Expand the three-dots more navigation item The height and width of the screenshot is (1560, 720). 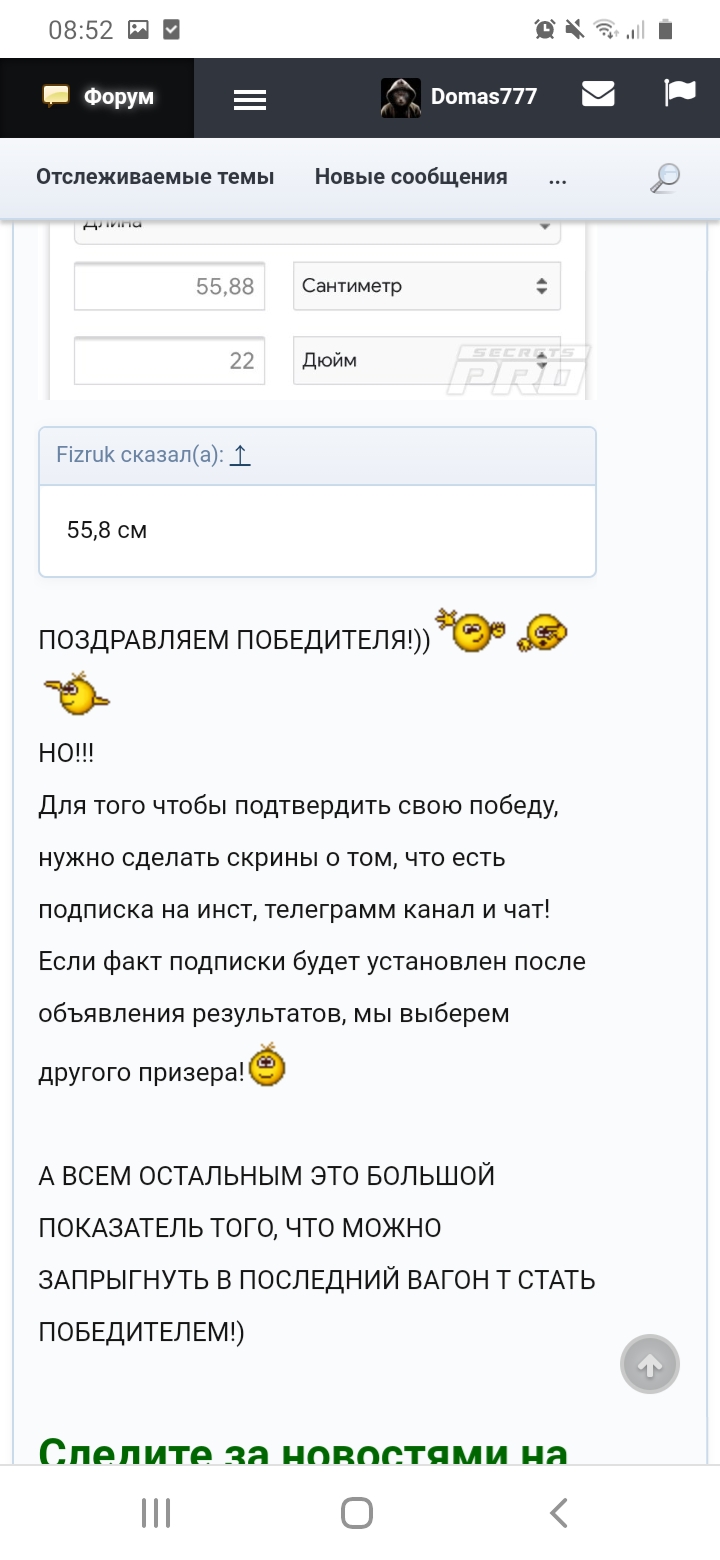[x=558, y=178]
